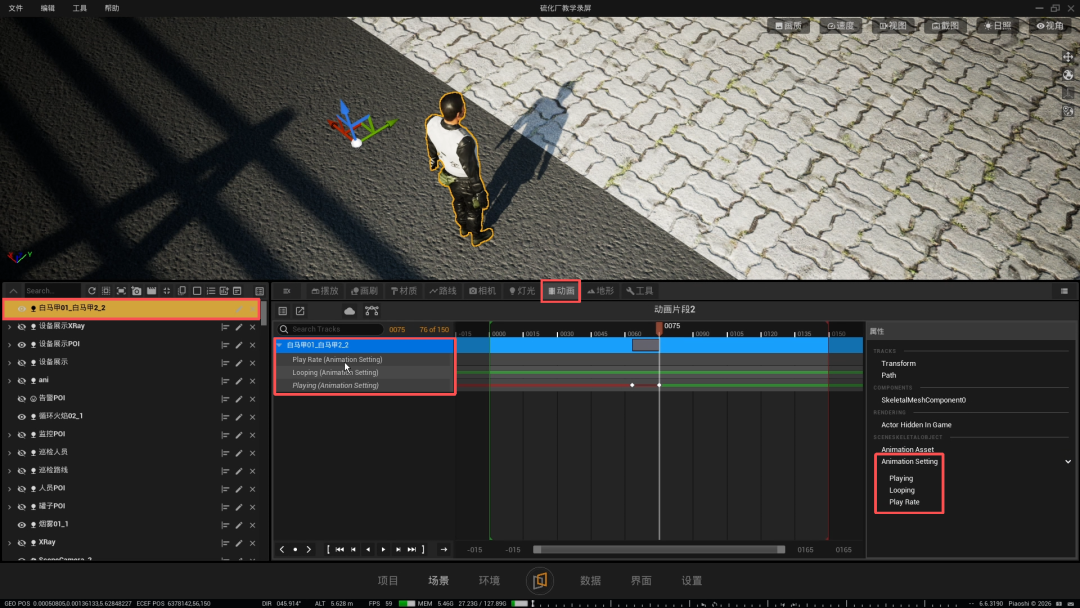Viewport: 1080px width, 608px height.
Task: Click the curve path editor icon beside the cloud icon
Action: click(x=372, y=311)
